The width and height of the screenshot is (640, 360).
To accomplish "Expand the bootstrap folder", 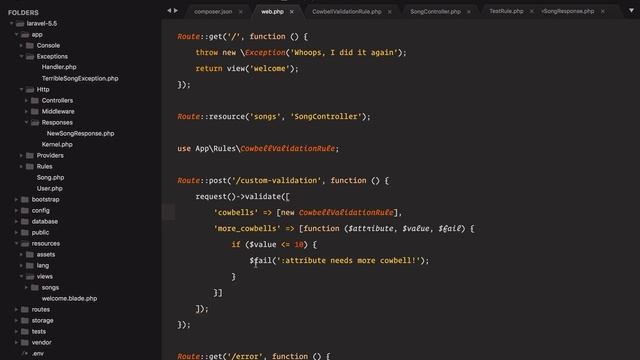I will click(16, 200).
